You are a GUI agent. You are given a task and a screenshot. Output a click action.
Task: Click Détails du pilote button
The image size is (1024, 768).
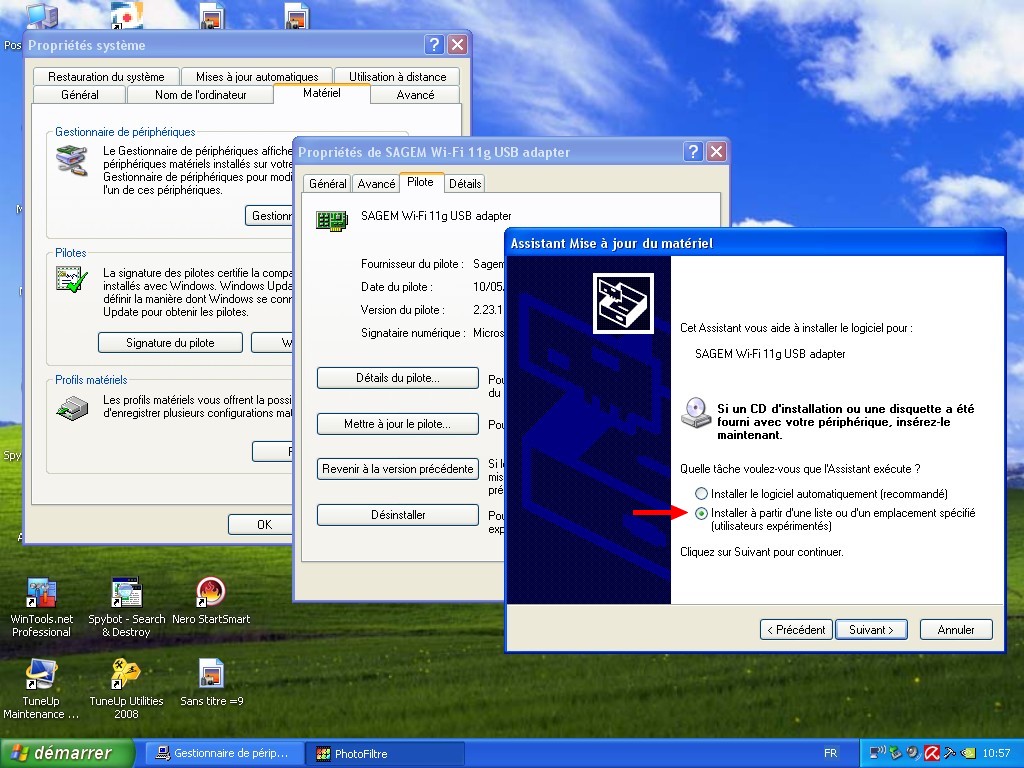(x=398, y=378)
